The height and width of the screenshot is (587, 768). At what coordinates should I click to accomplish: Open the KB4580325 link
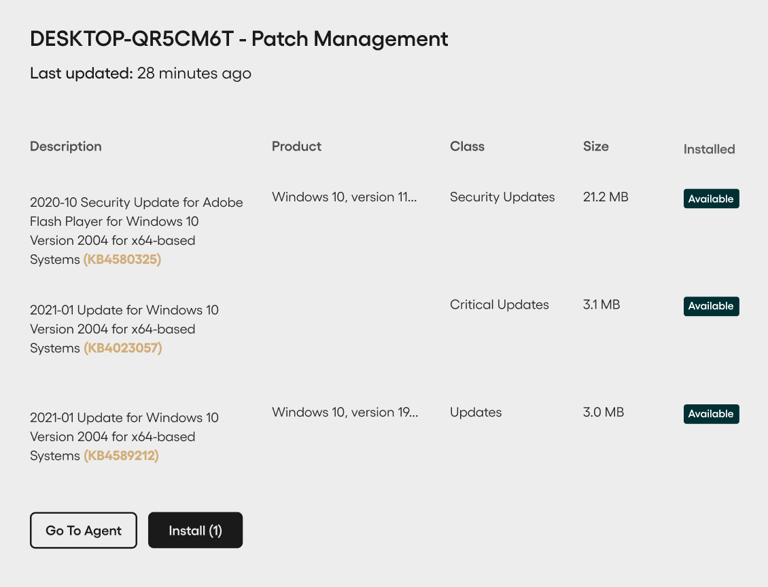point(122,260)
